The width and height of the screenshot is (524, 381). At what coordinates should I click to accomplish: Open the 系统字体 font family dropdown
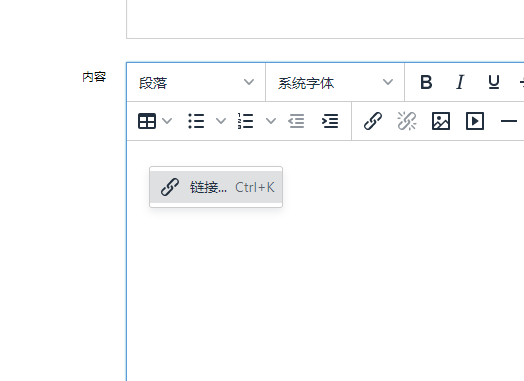pos(335,82)
